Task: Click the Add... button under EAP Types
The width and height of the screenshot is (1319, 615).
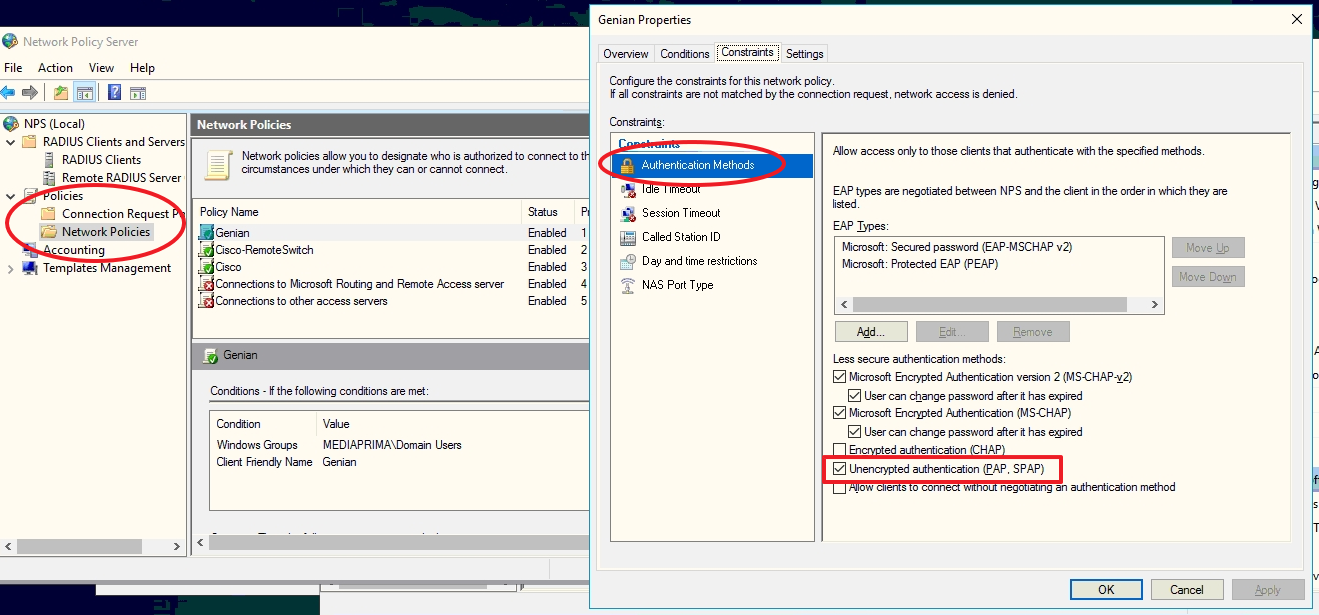Action: (871, 332)
